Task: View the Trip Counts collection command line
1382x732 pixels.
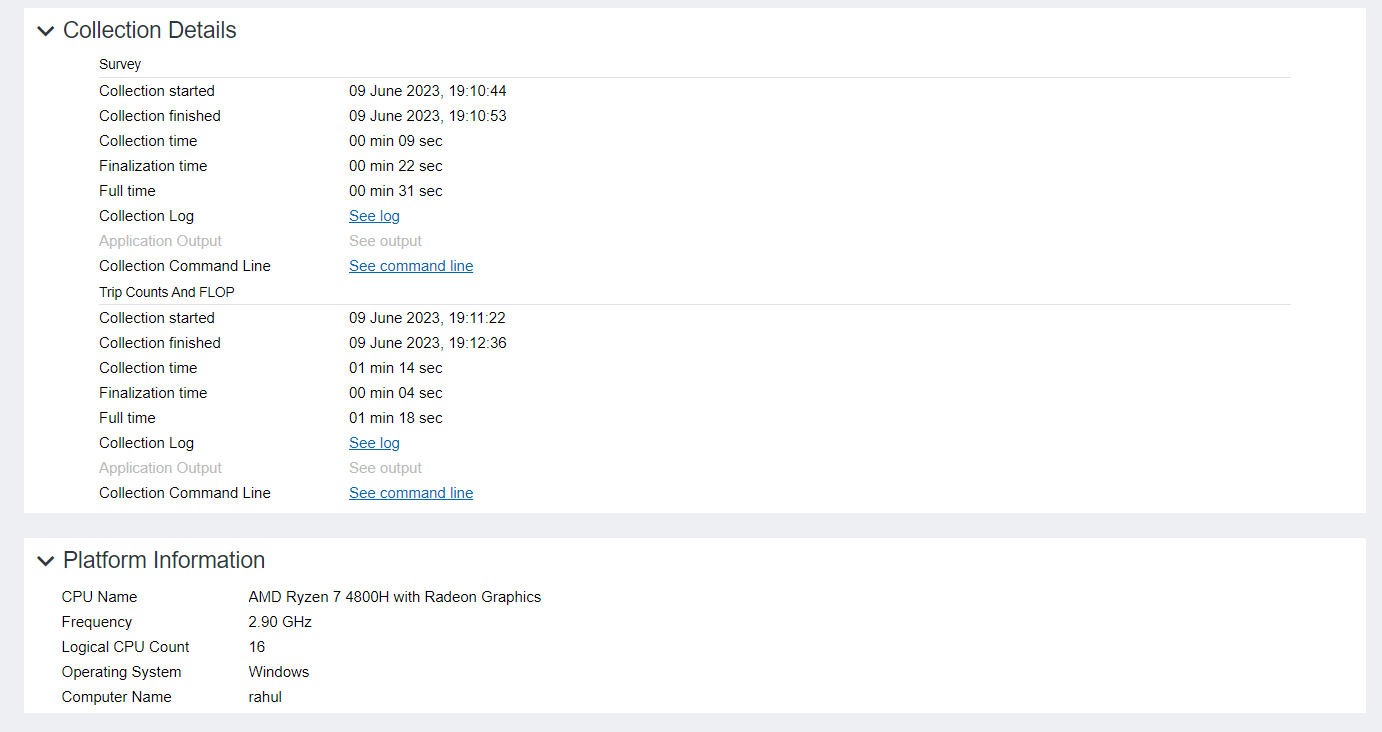Action: [411, 492]
